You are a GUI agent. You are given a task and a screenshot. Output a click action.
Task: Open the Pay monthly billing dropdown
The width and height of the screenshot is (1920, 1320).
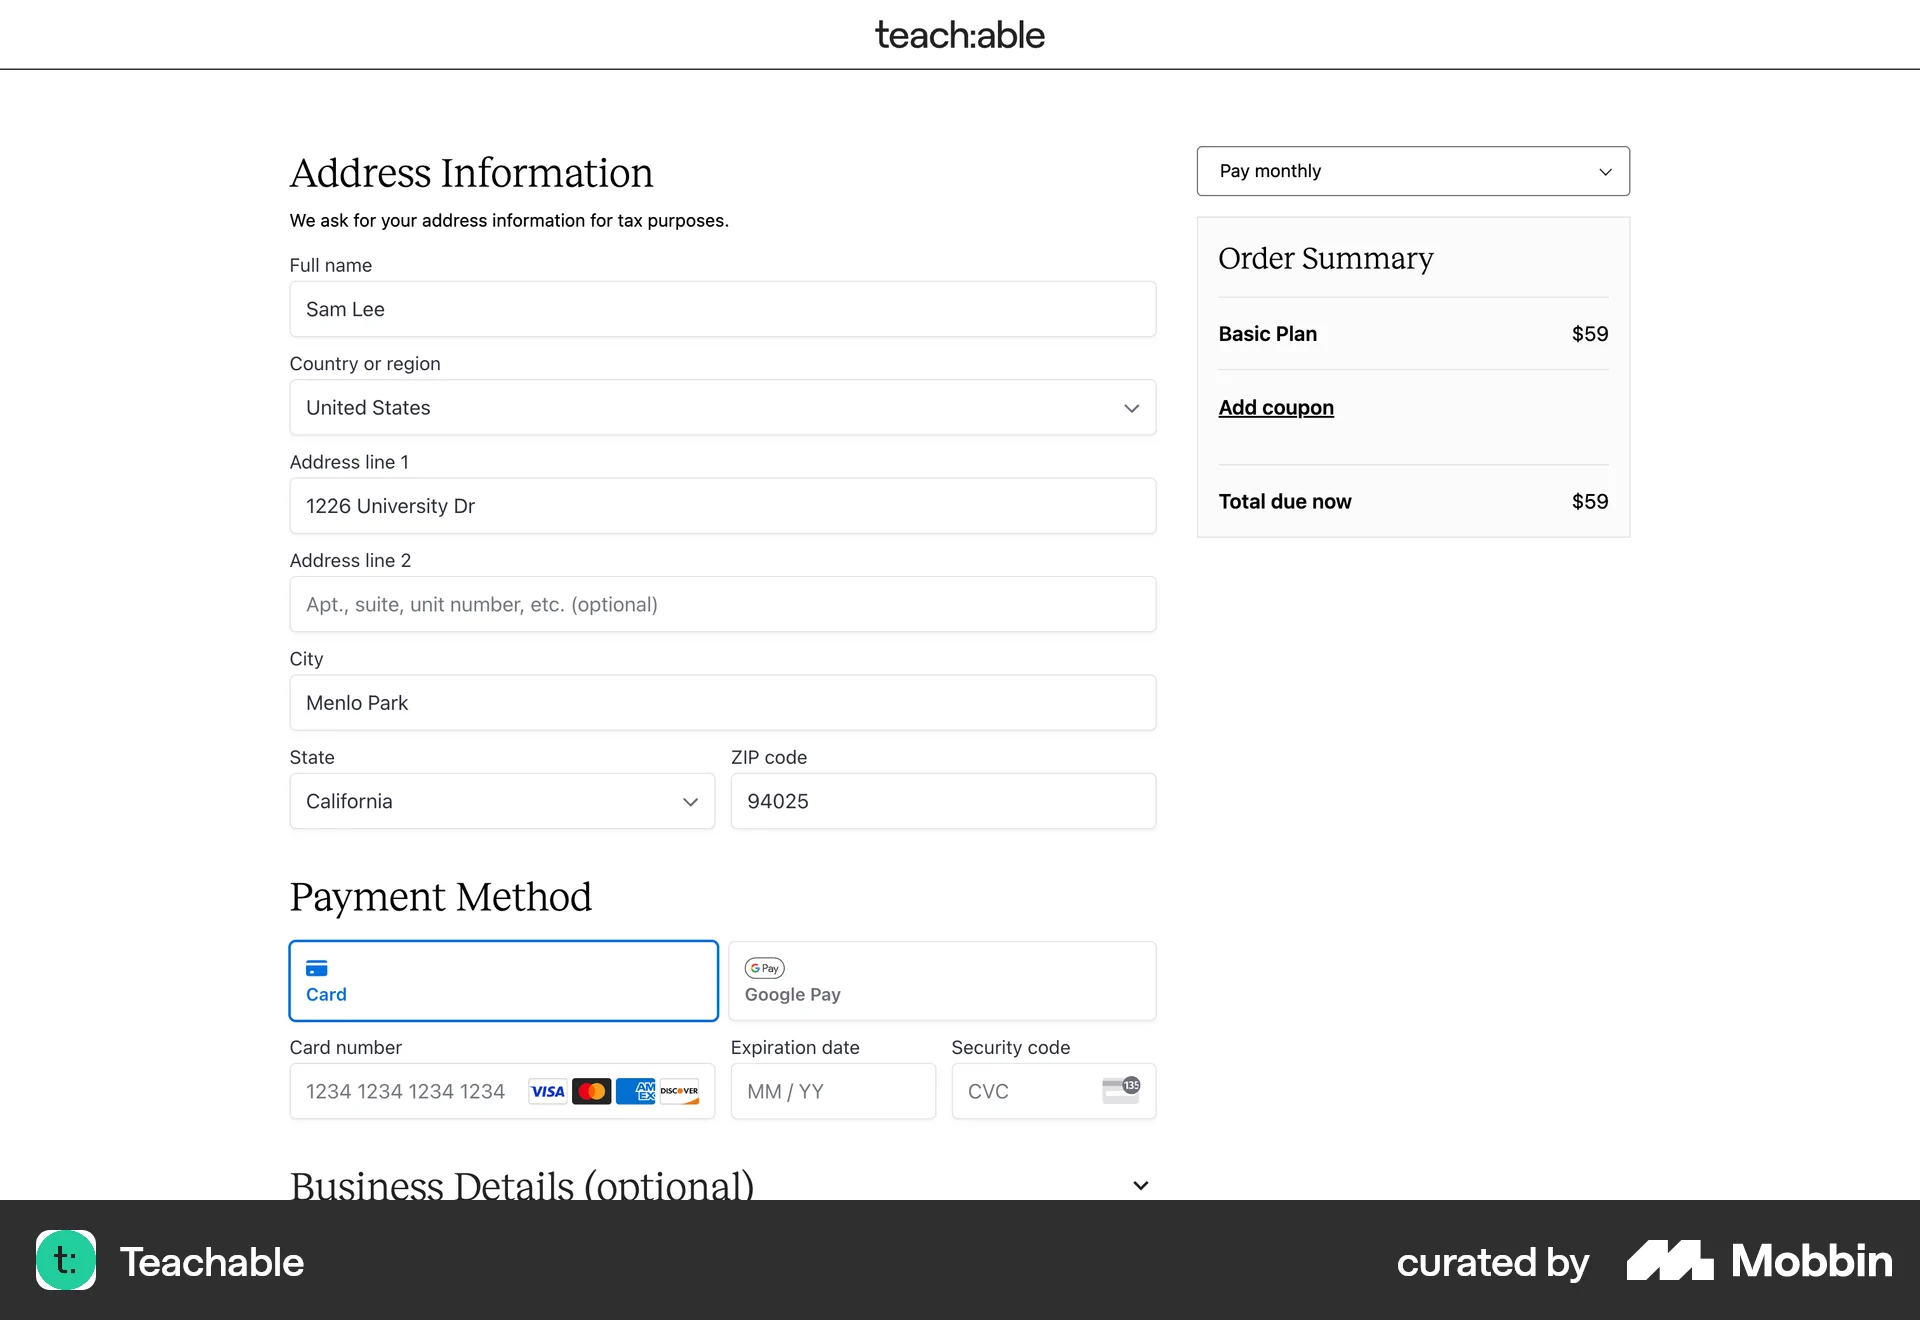pyautogui.click(x=1411, y=171)
